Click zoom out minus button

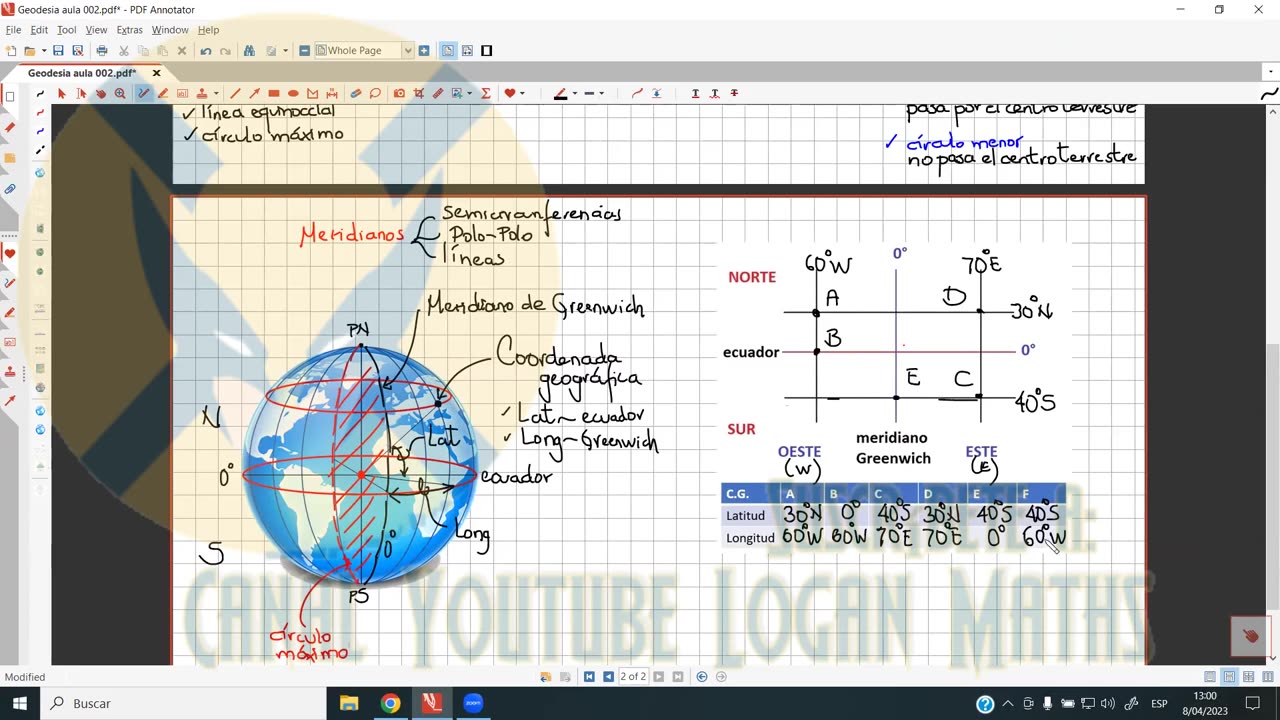[x=304, y=50]
